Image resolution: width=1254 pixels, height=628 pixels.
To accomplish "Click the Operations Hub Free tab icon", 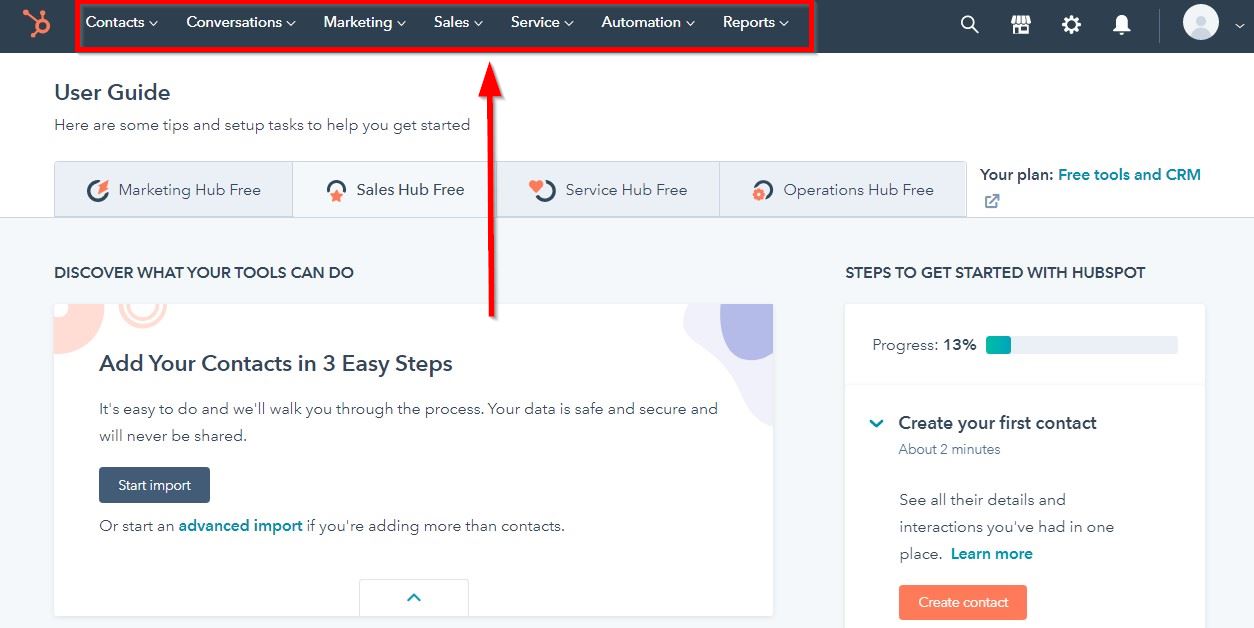I will pyautogui.click(x=762, y=191).
